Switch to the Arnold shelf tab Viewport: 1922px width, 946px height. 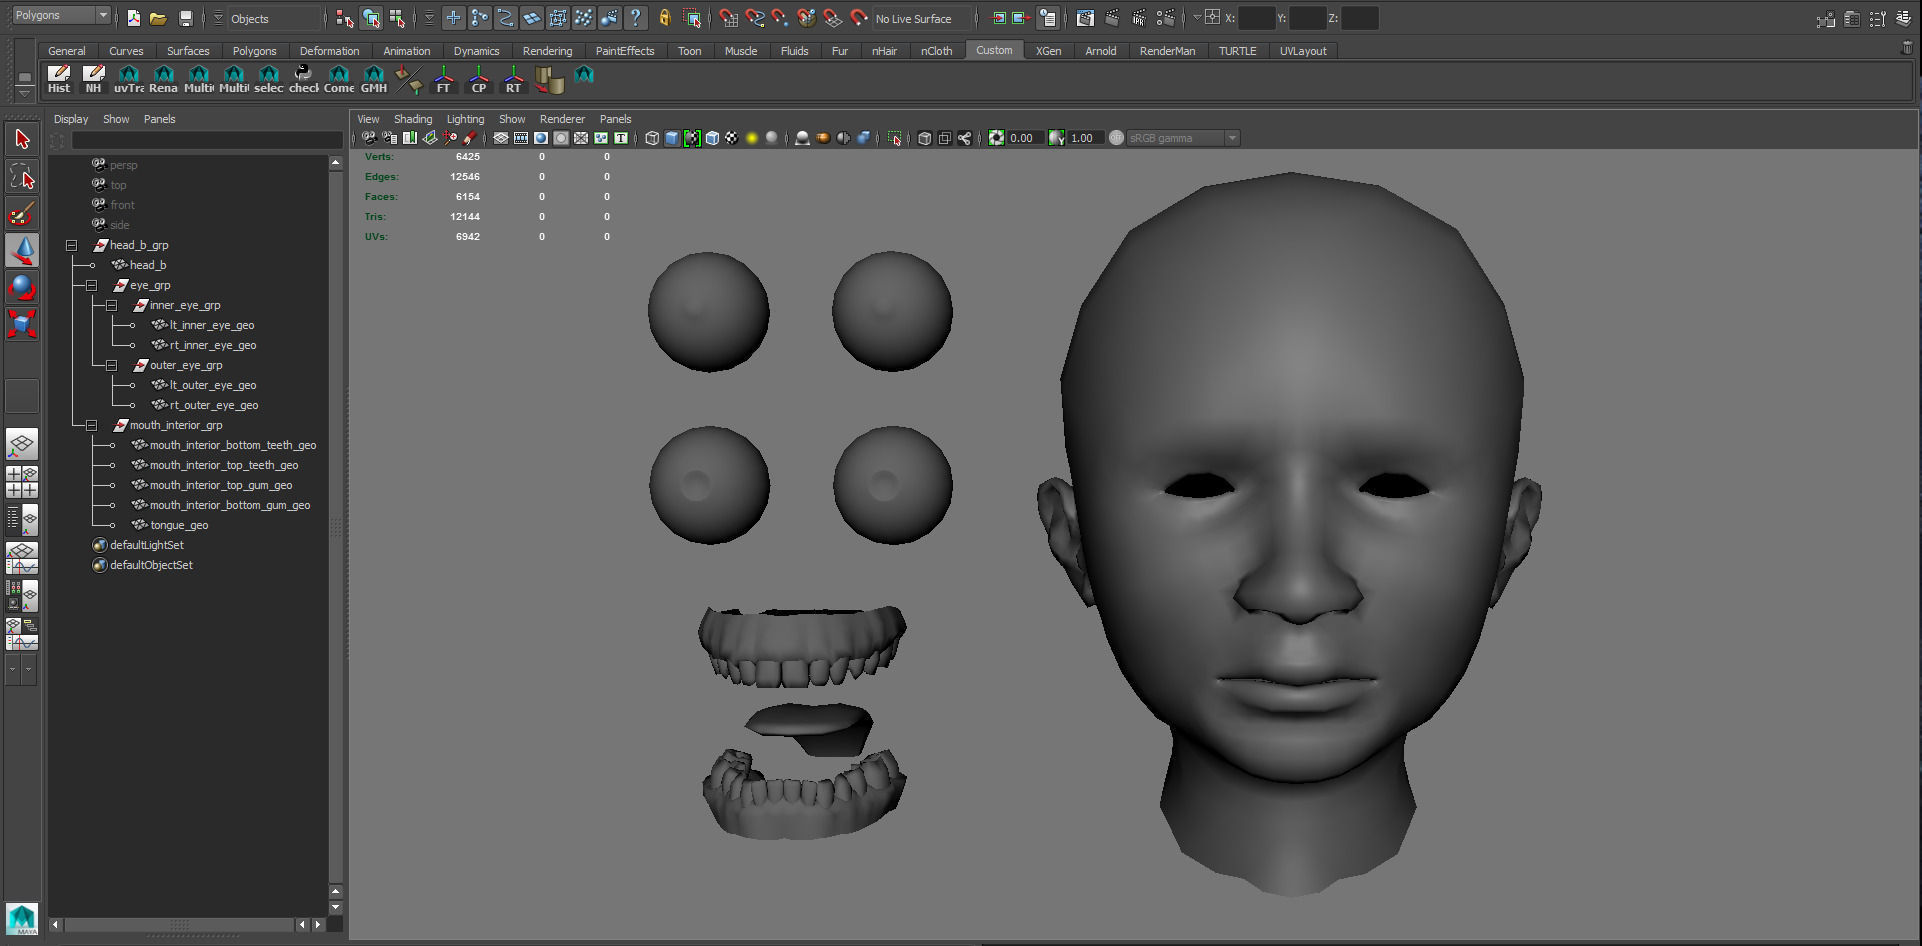coord(1100,51)
